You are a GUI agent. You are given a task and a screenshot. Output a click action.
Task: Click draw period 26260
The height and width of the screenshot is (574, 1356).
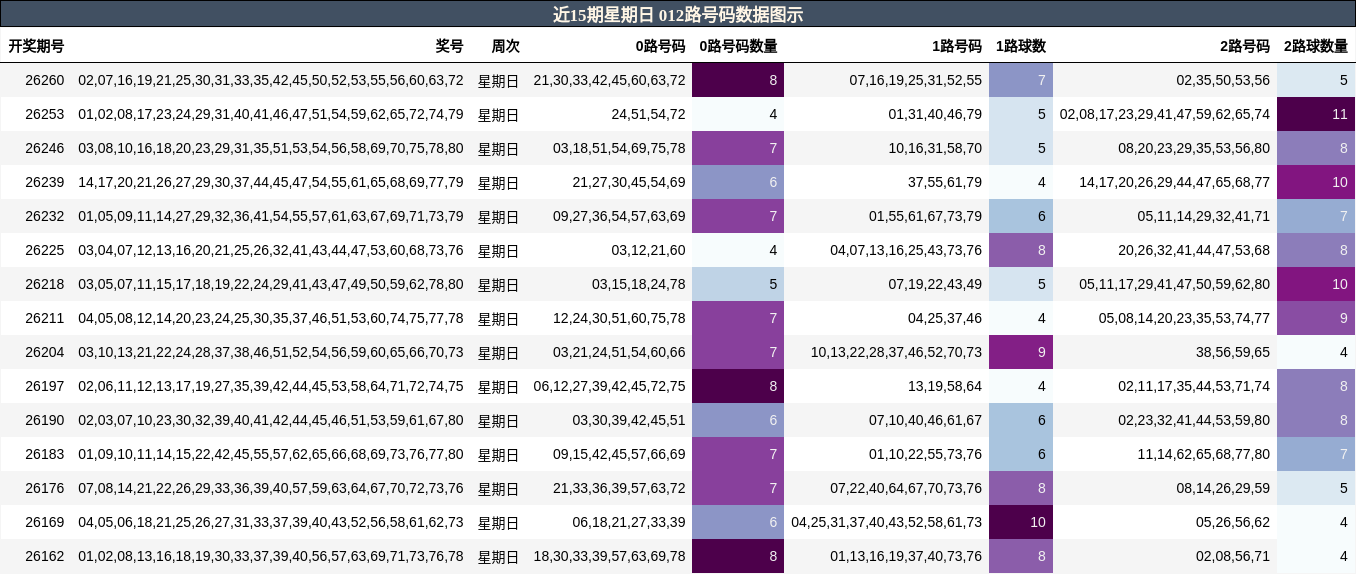(44, 80)
